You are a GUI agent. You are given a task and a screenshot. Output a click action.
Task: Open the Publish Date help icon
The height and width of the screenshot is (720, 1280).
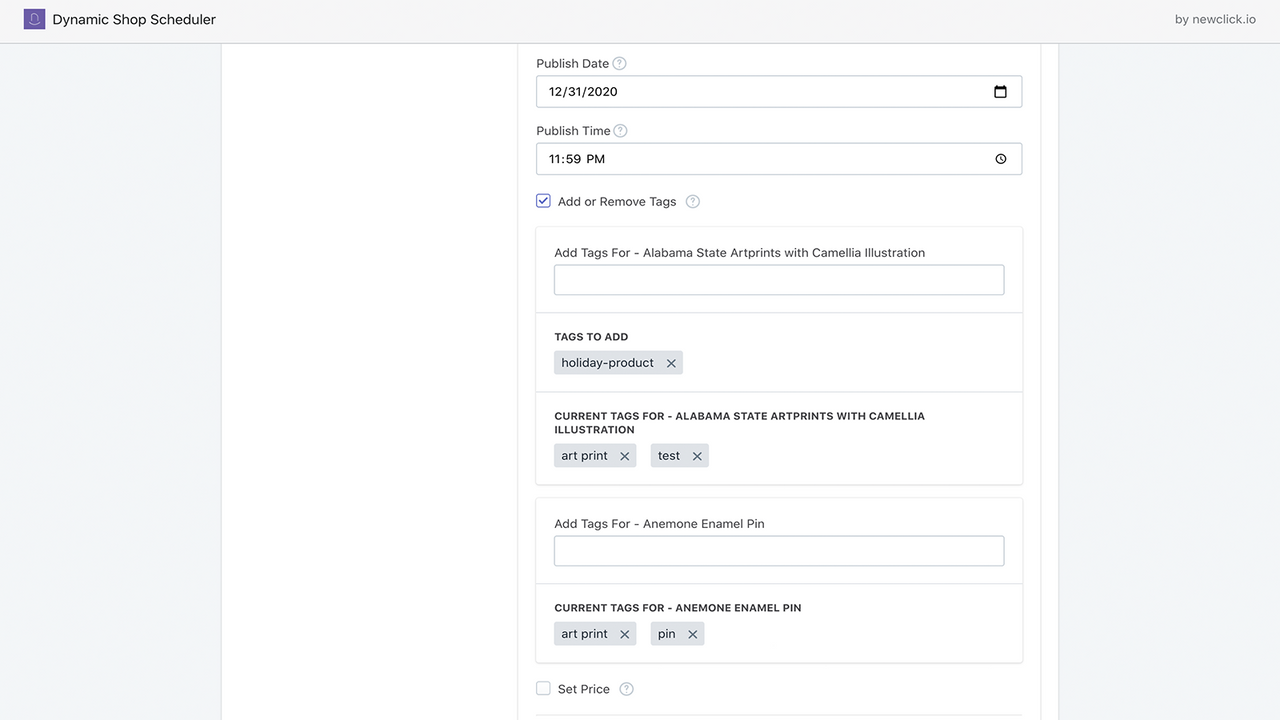coord(619,63)
